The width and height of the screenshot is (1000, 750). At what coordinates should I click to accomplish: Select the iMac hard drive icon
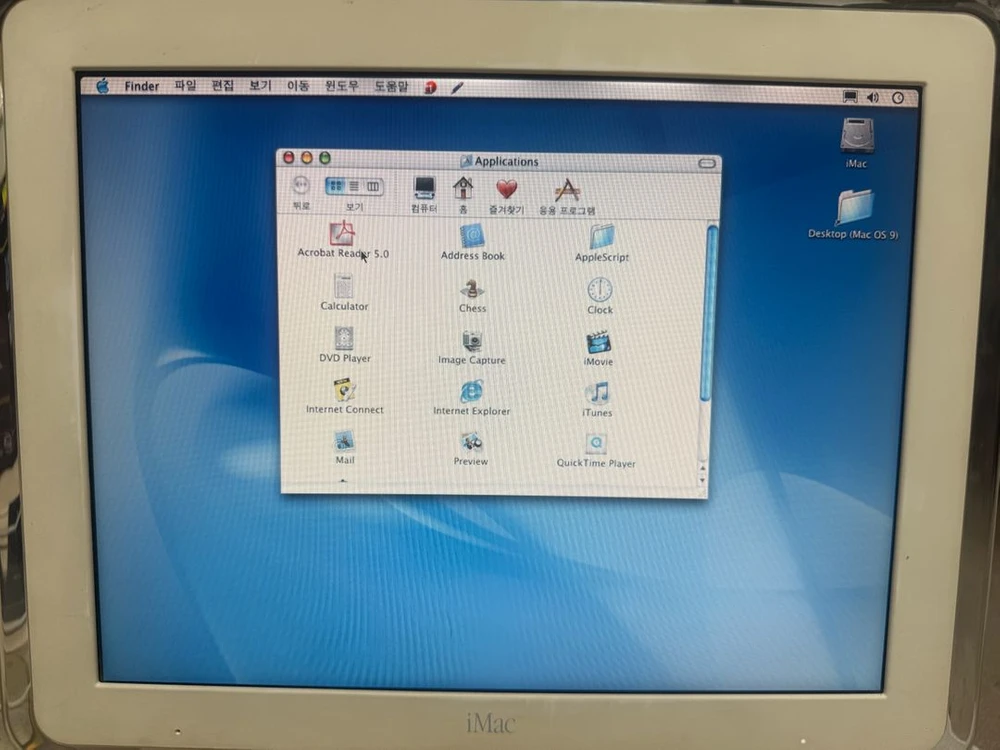857,136
